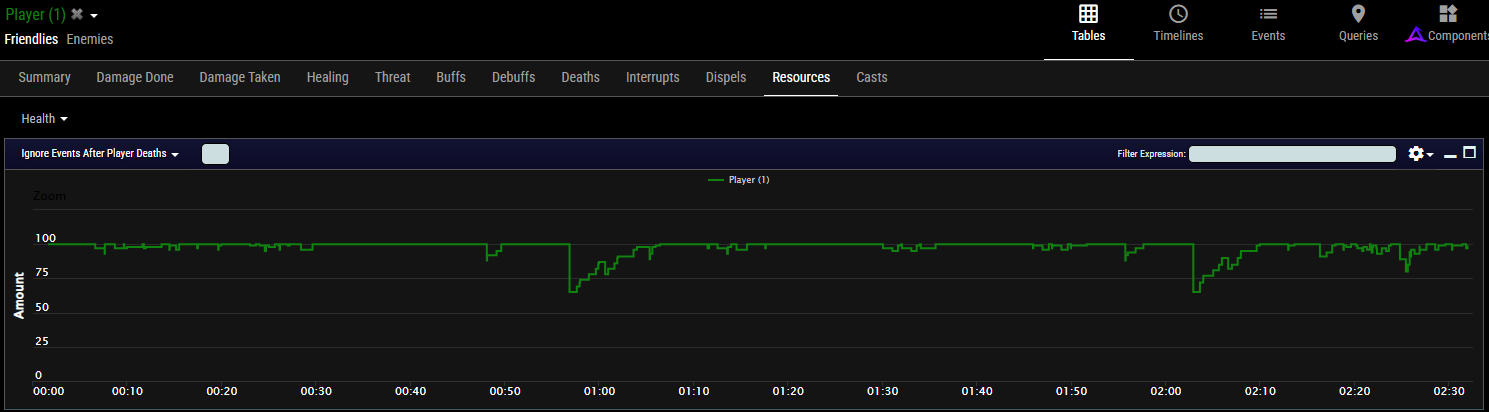Select the Enemies filter
This screenshot has width=1489, height=412.
click(90, 39)
